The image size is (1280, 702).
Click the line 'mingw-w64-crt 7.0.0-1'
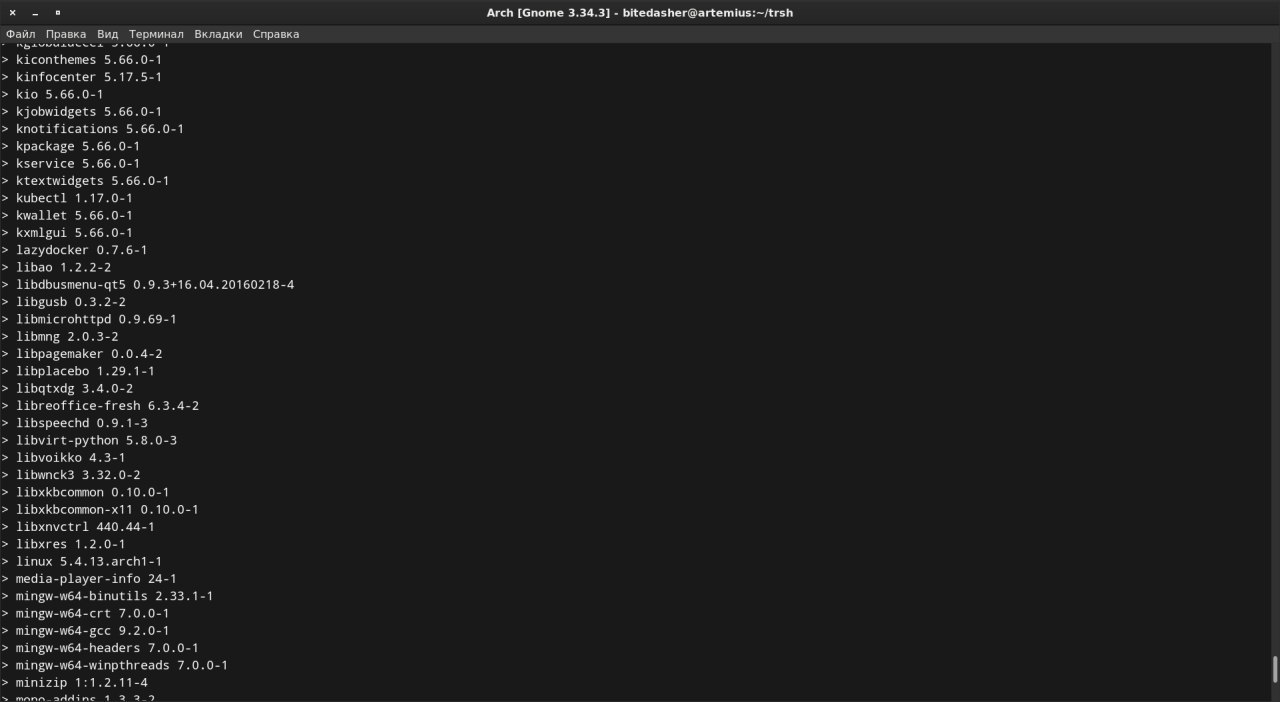93,613
